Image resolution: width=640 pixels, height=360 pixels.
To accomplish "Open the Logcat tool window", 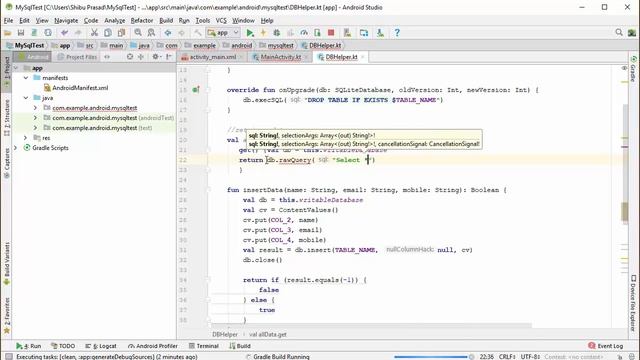I will [x=101, y=346].
